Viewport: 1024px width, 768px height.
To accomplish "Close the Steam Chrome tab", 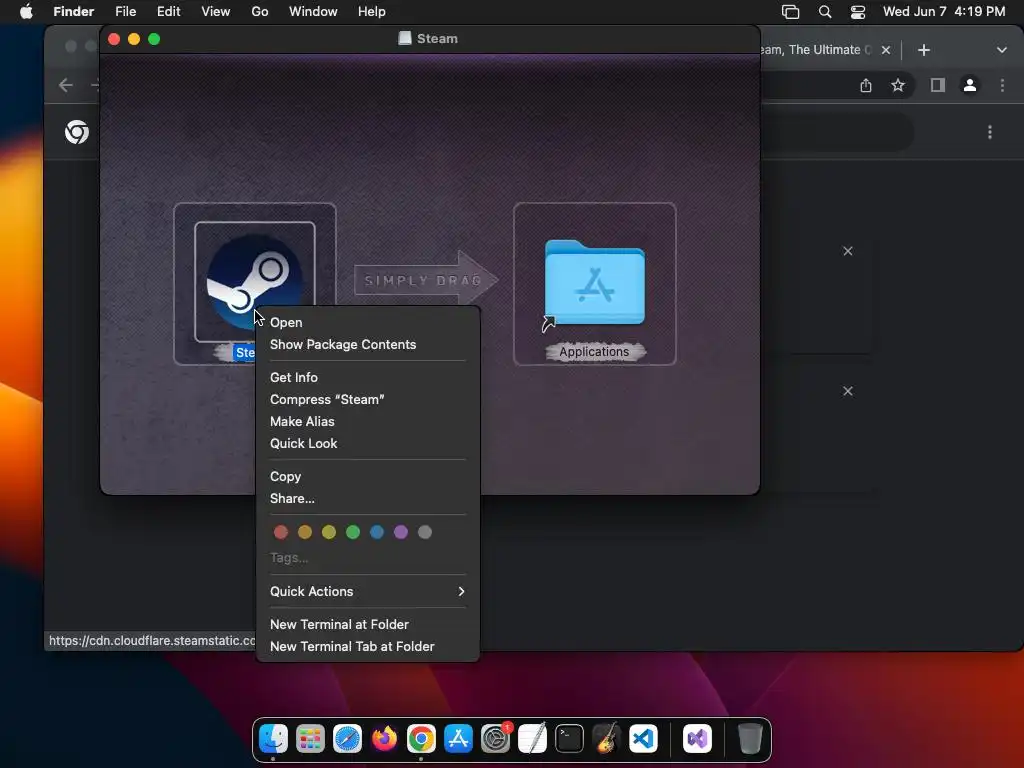I will coord(886,50).
